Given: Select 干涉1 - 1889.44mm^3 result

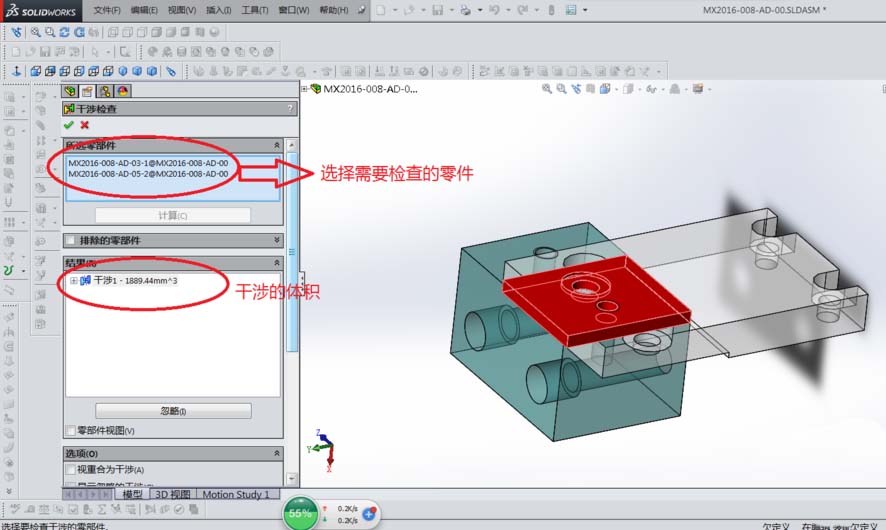Looking at the screenshot, I should click(136, 280).
